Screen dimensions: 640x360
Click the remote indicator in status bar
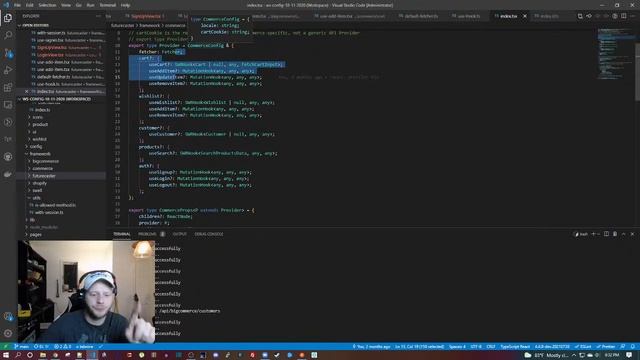click(6, 347)
